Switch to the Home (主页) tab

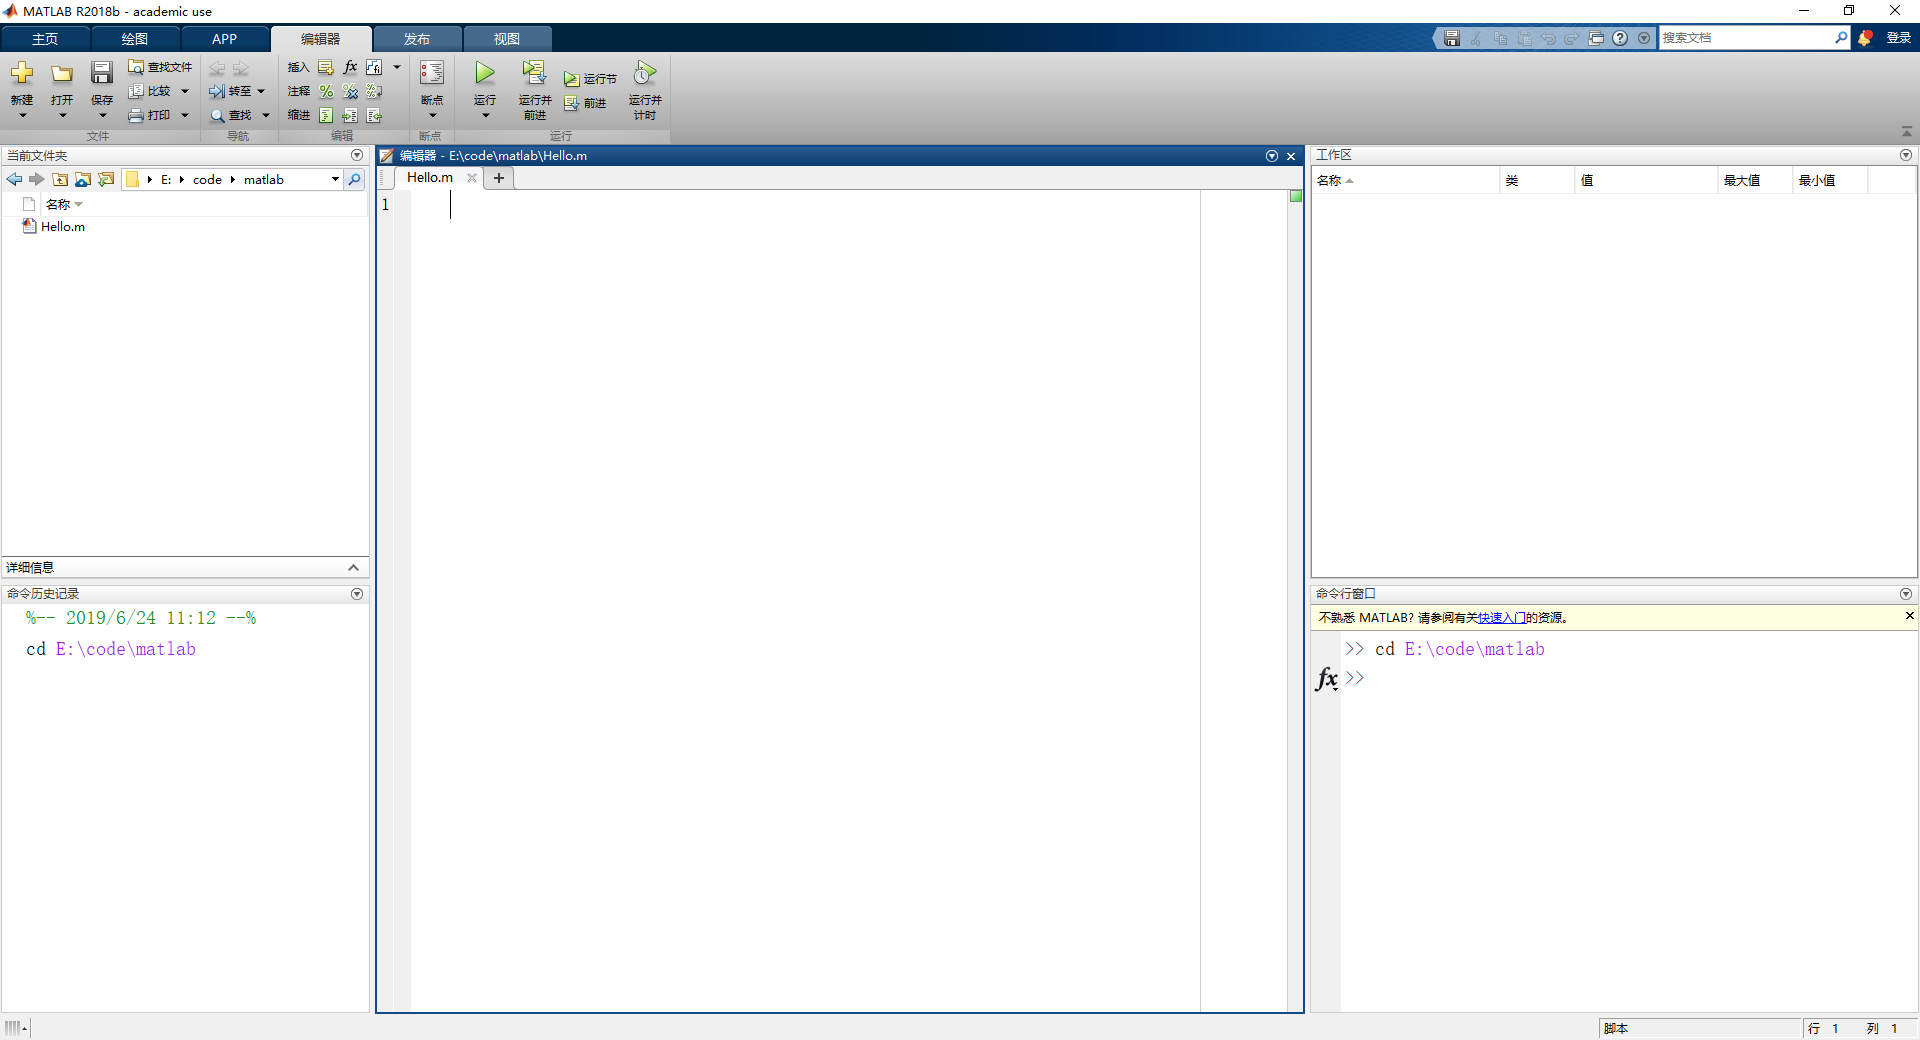(x=45, y=39)
